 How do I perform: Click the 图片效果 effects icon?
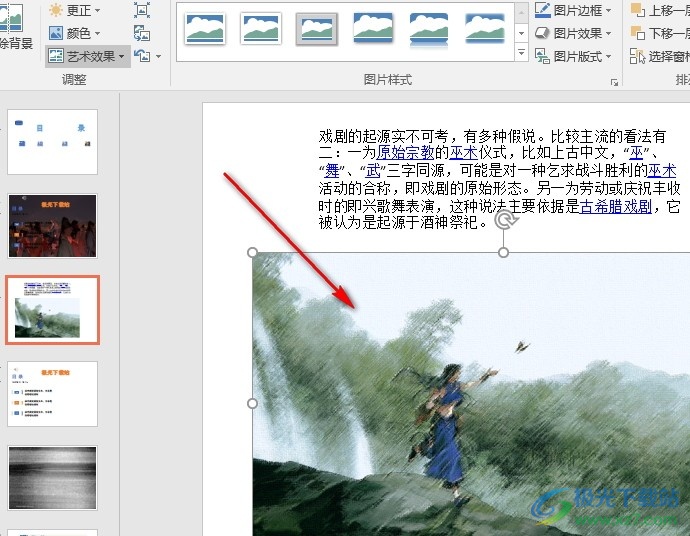point(543,33)
